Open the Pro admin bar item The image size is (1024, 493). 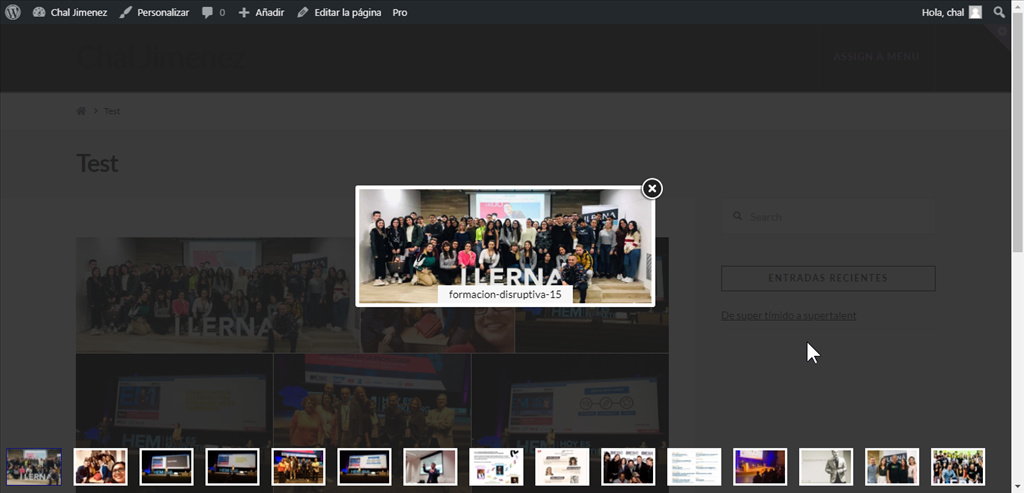(x=400, y=12)
